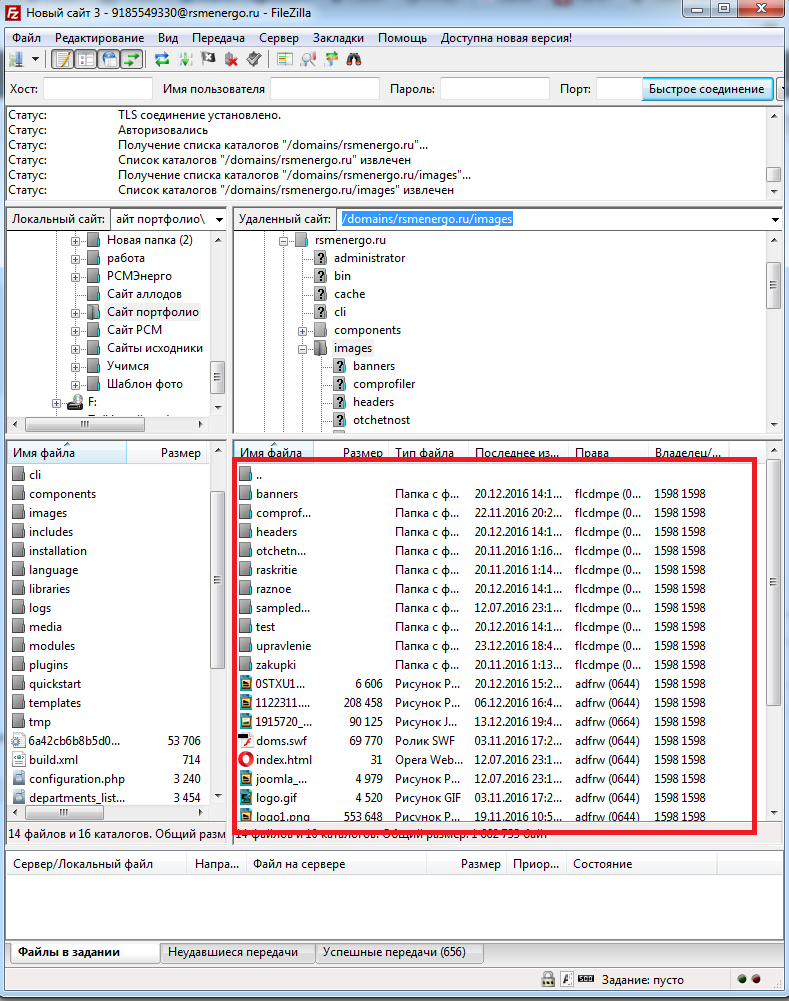Sort remote list by Последнее изменение column

click(x=518, y=452)
